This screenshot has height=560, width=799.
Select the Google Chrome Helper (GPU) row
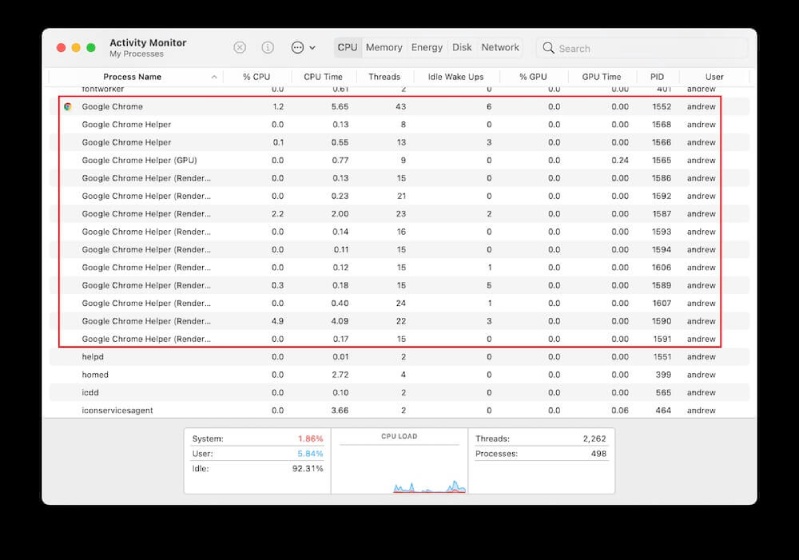(399, 160)
